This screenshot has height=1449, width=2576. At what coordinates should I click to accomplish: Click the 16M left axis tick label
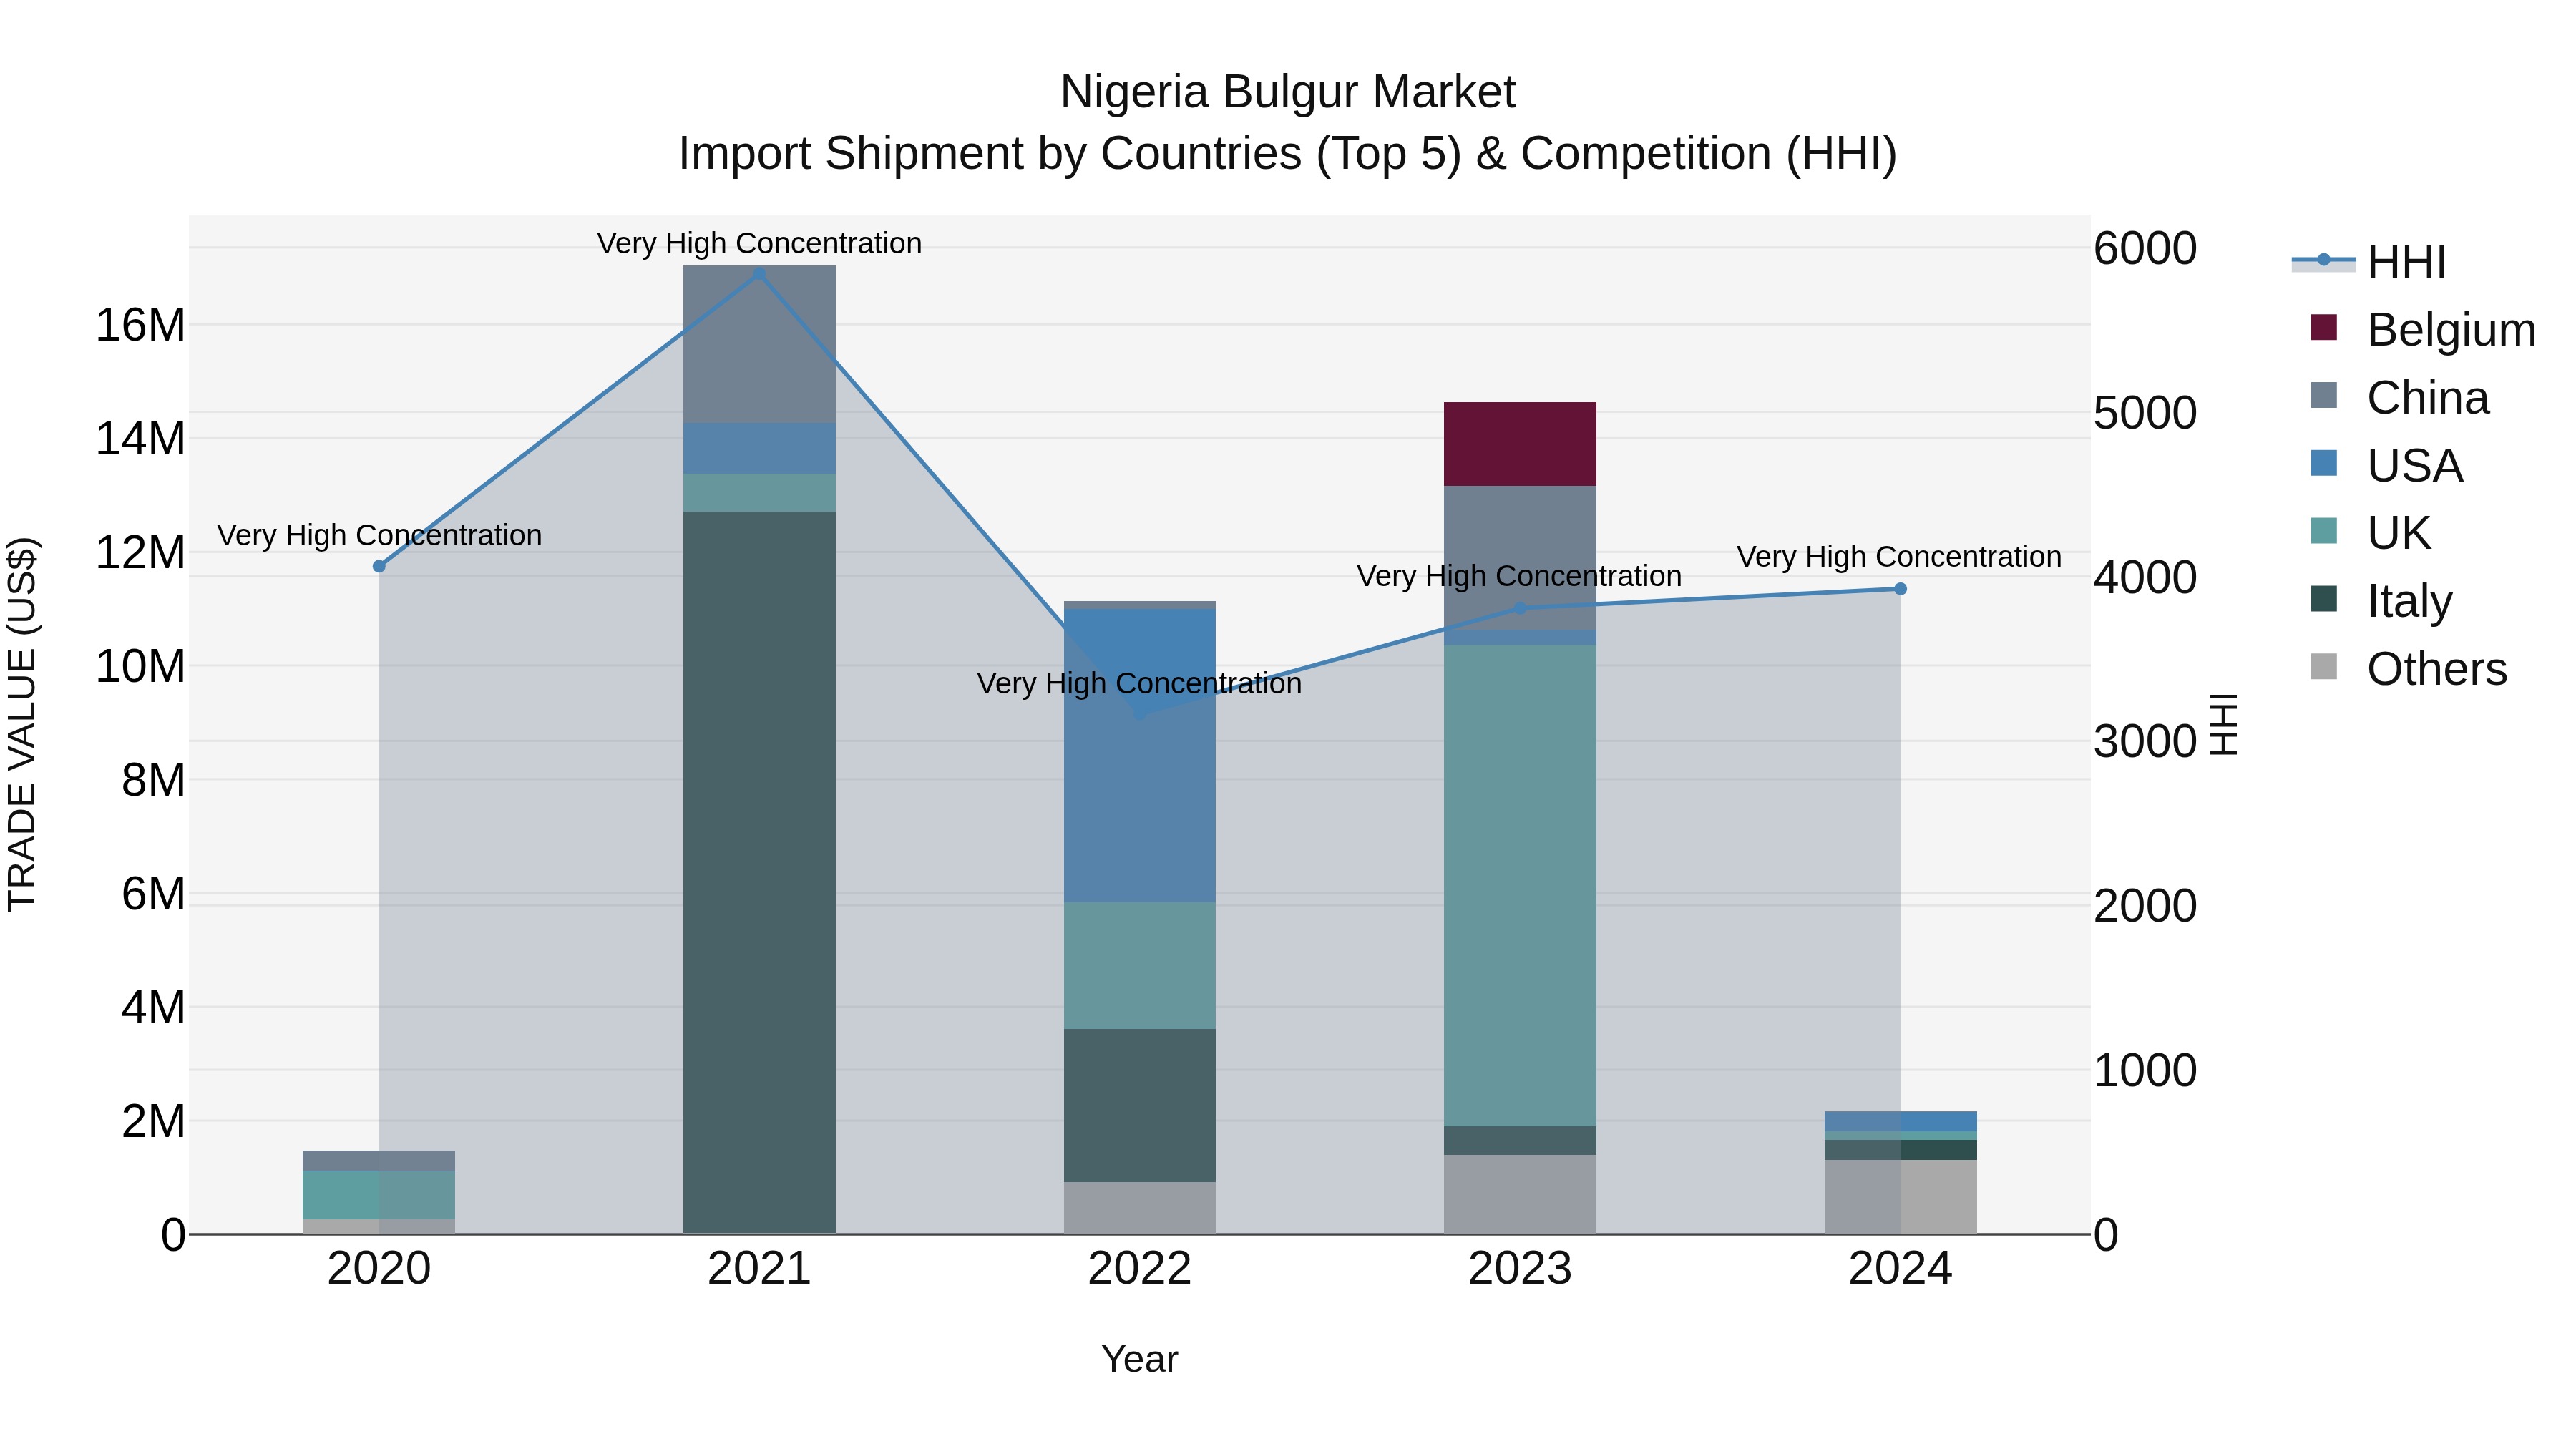pyautogui.click(x=140, y=325)
